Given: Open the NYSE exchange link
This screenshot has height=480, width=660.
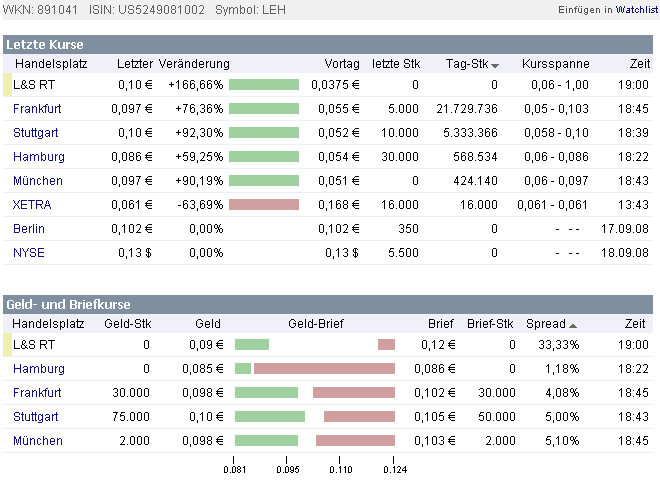Looking at the screenshot, I should (x=29, y=252).
